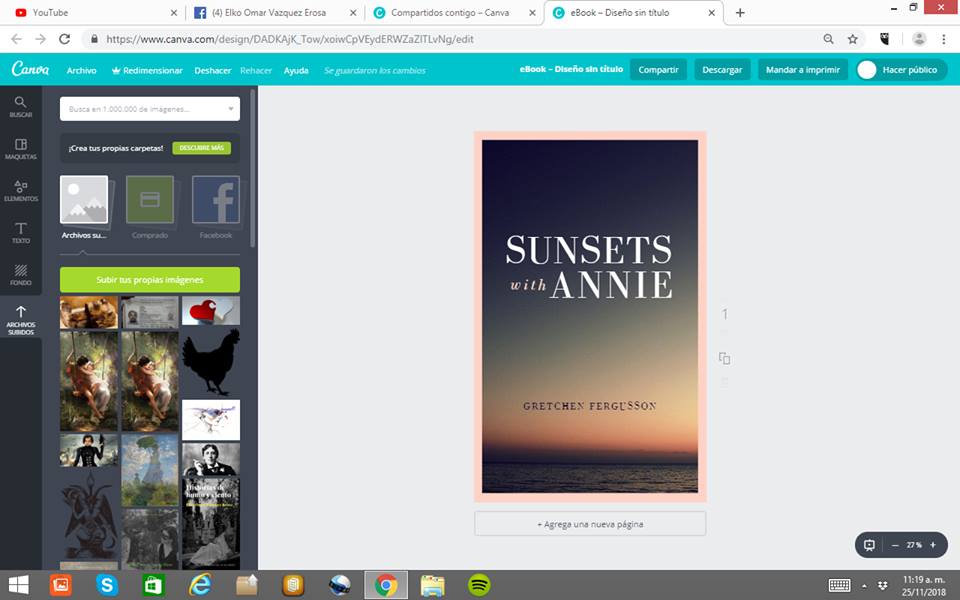Viewport: 960px width, 600px height.
Task: Click the Canva home logo
Action: (30, 70)
